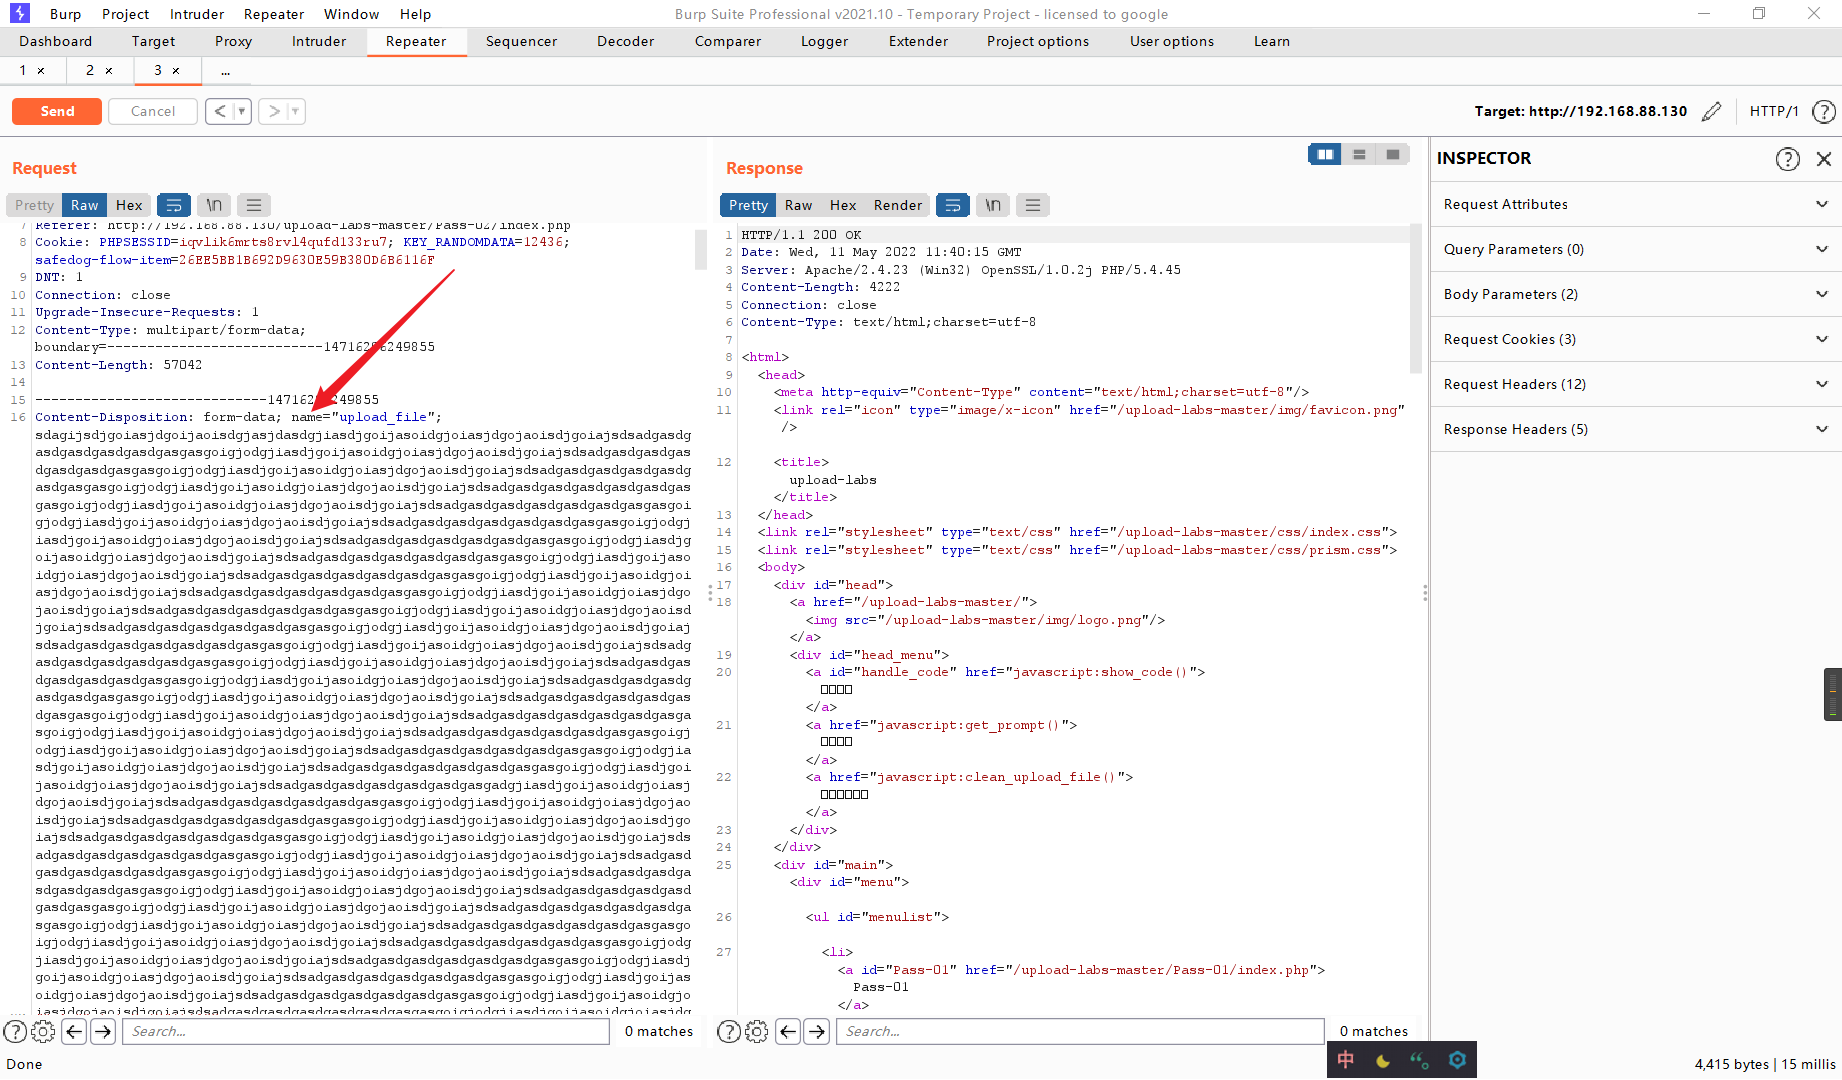Switch request view to Raw
This screenshot has width=1842, height=1080.
click(x=85, y=205)
